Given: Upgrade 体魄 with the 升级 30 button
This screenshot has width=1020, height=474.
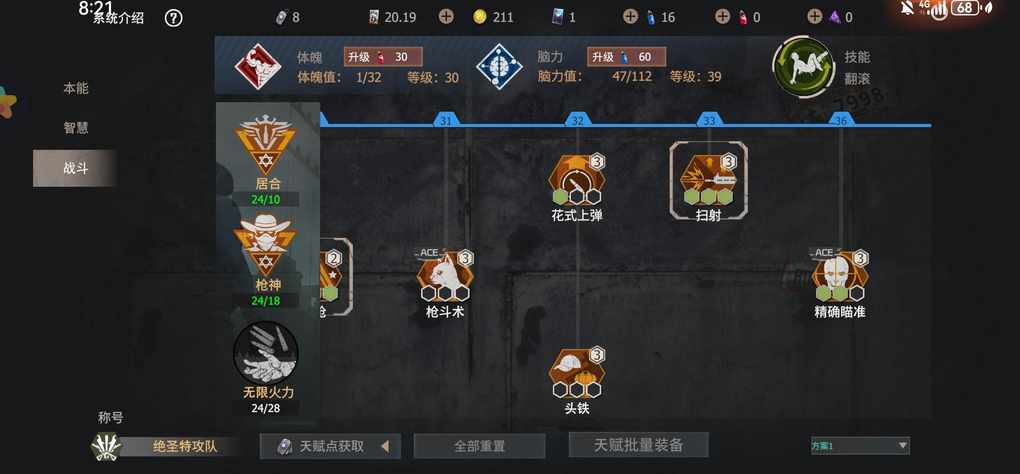Looking at the screenshot, I should click(x=383, y=57).
